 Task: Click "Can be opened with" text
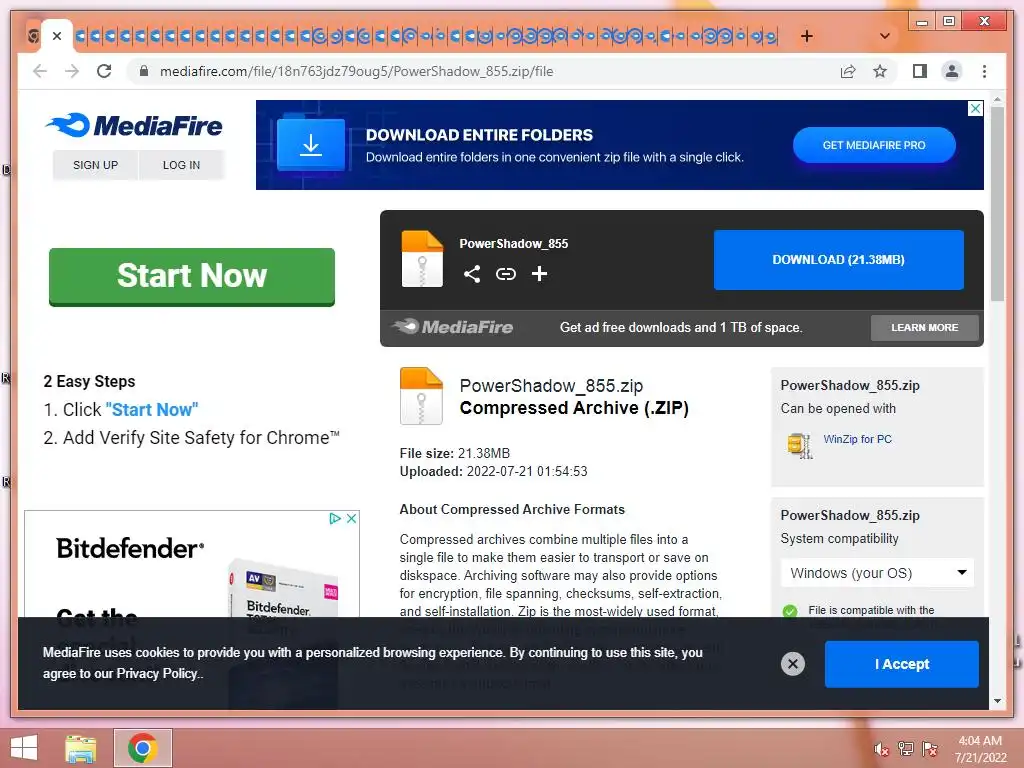click(x=838, y=409)
